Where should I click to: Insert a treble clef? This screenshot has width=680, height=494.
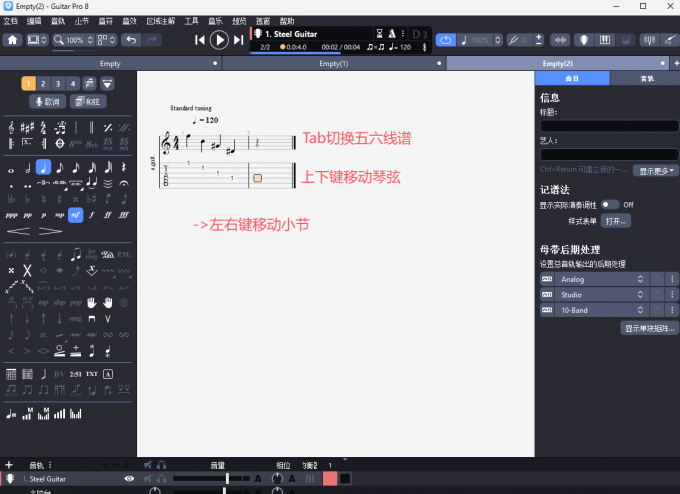pos(11,128)
